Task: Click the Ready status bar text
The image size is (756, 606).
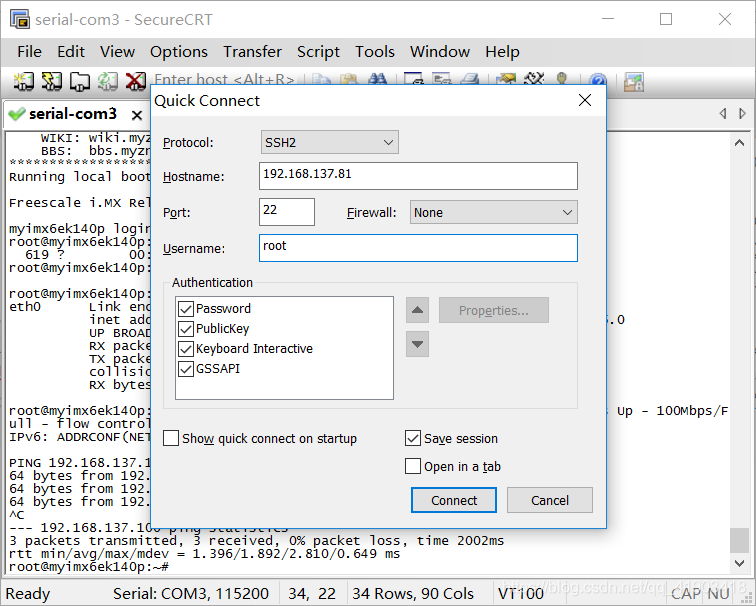Action: 27,593
